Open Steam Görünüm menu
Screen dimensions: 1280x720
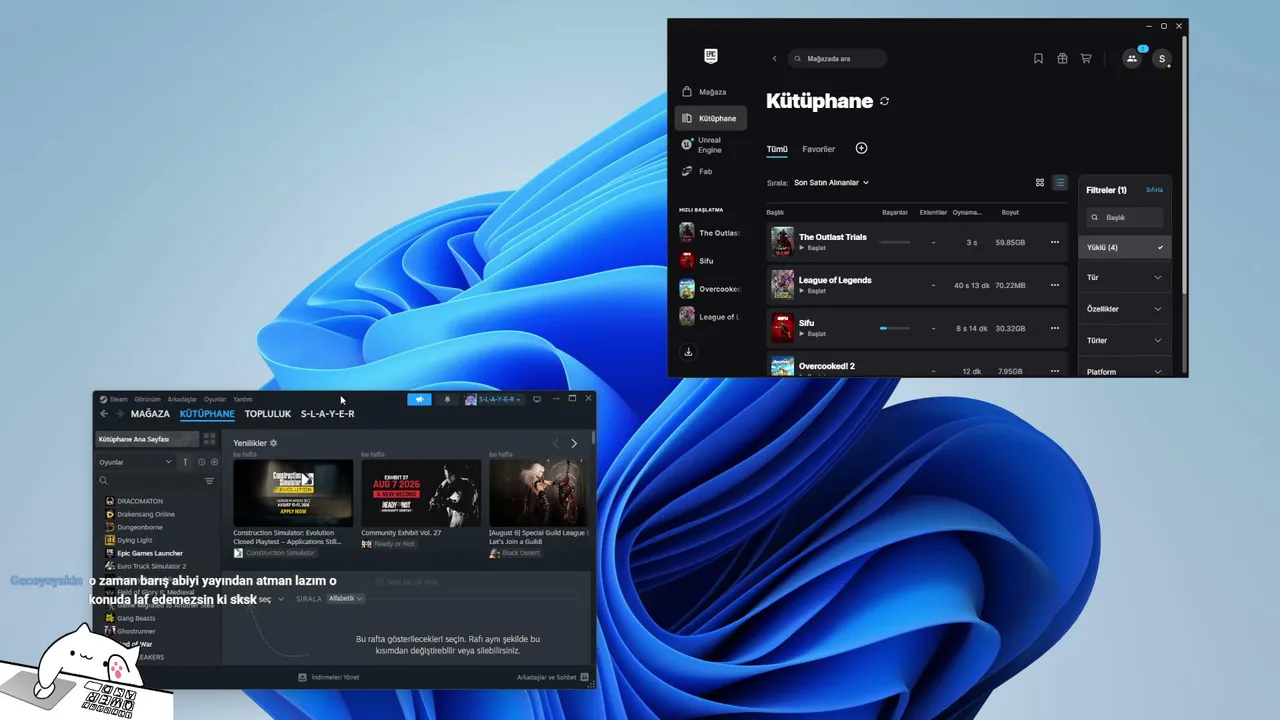tap(147, 399)
